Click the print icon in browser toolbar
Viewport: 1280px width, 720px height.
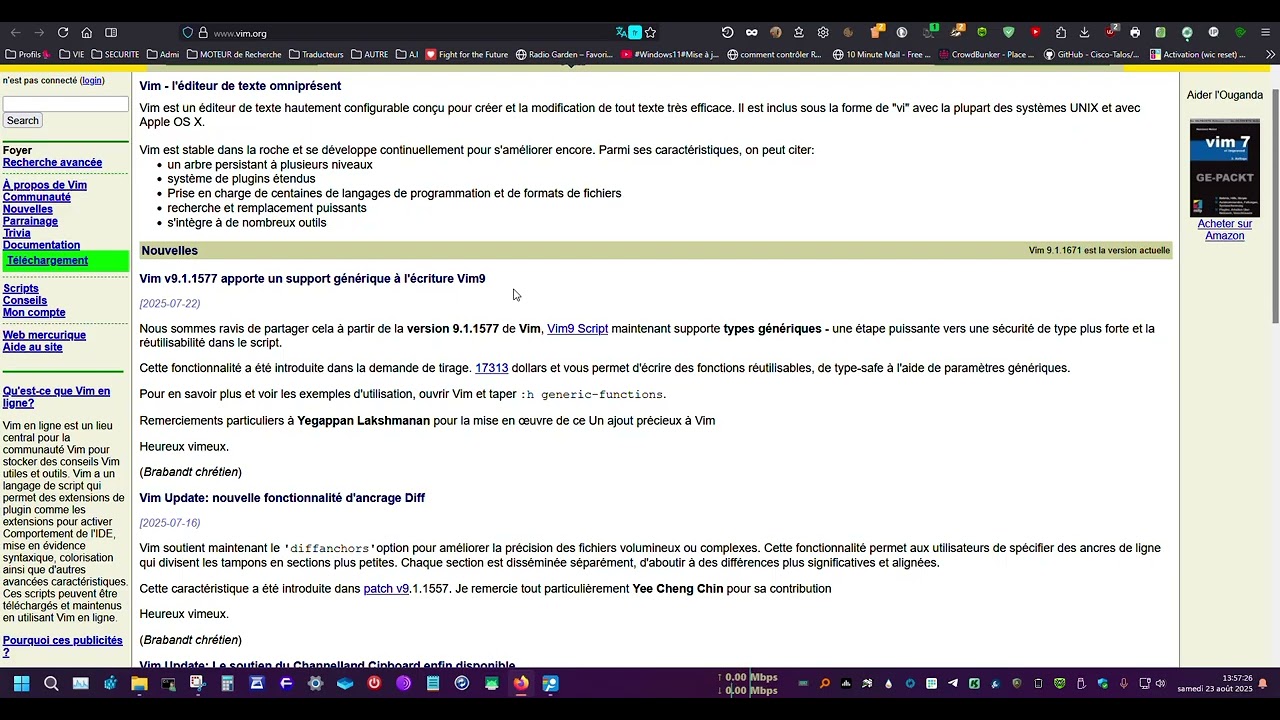pyautogui.click(x=1135, y=33)
